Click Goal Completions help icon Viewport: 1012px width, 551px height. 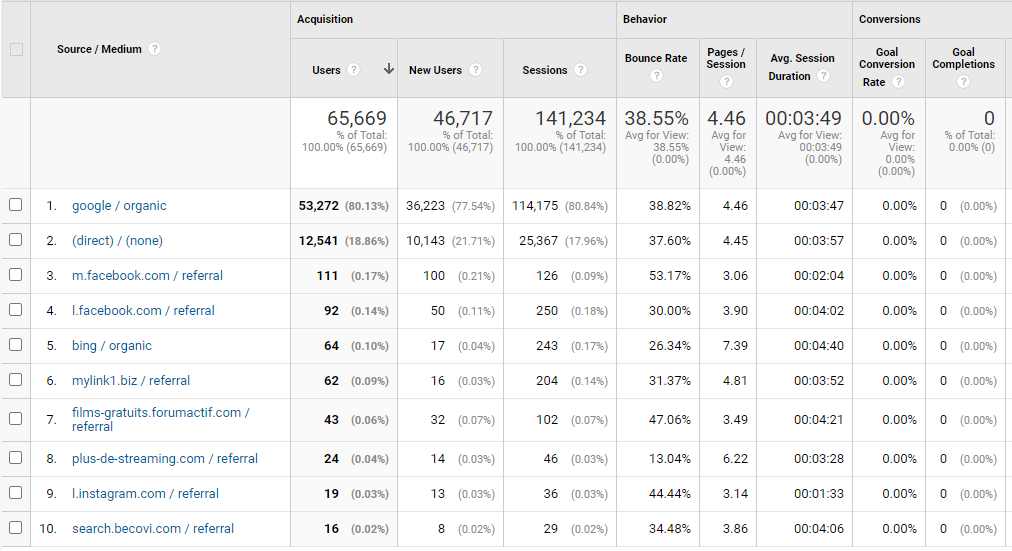(963, 81)
